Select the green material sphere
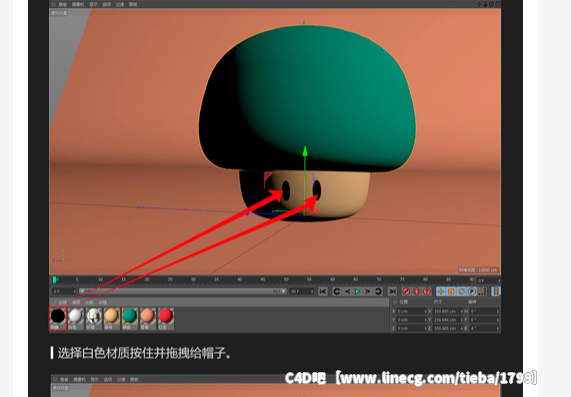Screen dimensions: 571x397 [130, 316]
